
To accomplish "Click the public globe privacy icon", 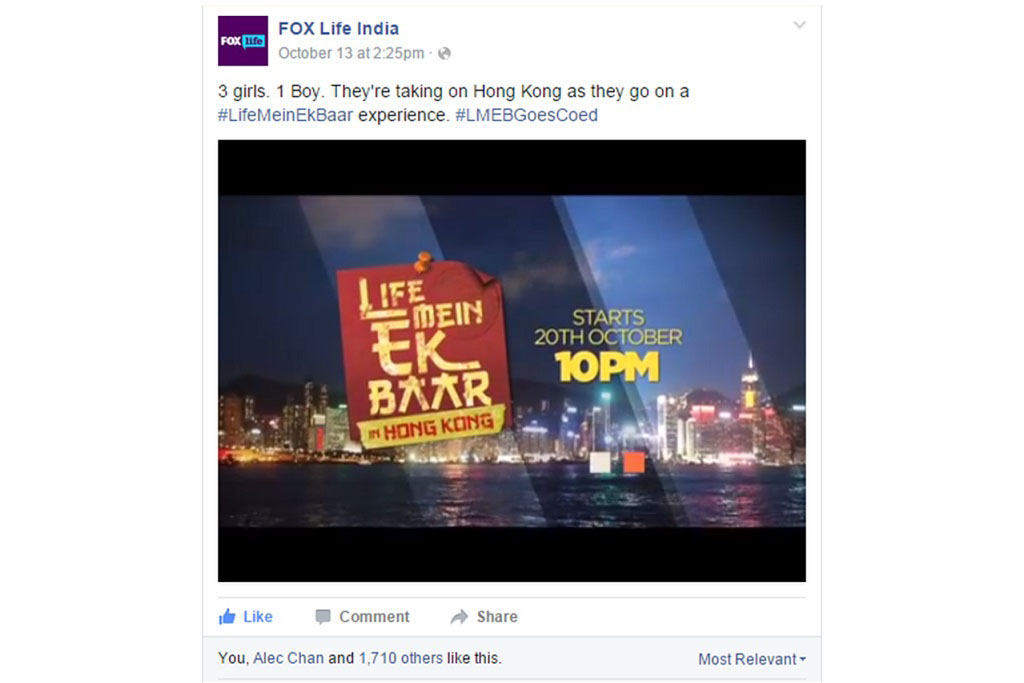I will click(444, 54).
